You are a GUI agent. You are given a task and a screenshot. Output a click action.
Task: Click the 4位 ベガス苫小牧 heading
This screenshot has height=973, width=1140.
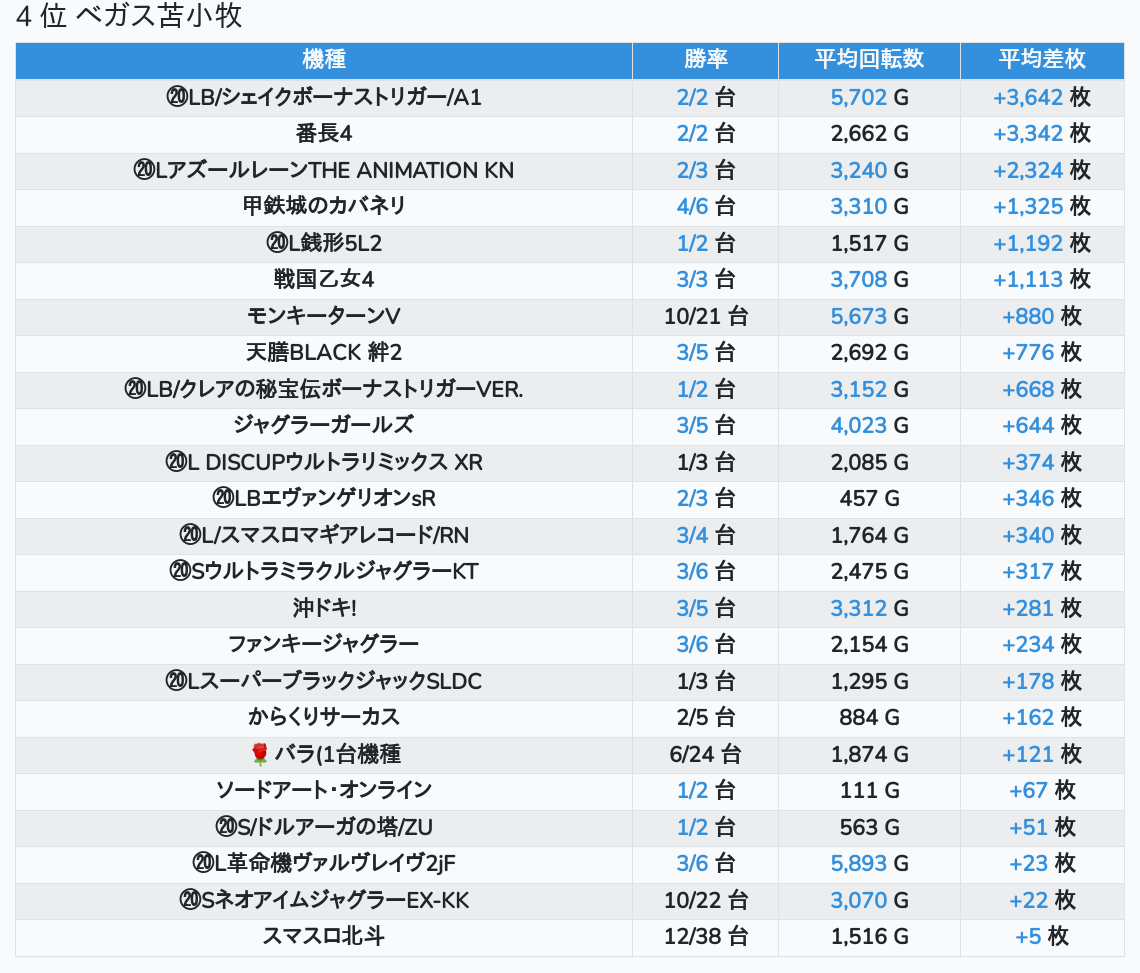(x=129, y=17)
